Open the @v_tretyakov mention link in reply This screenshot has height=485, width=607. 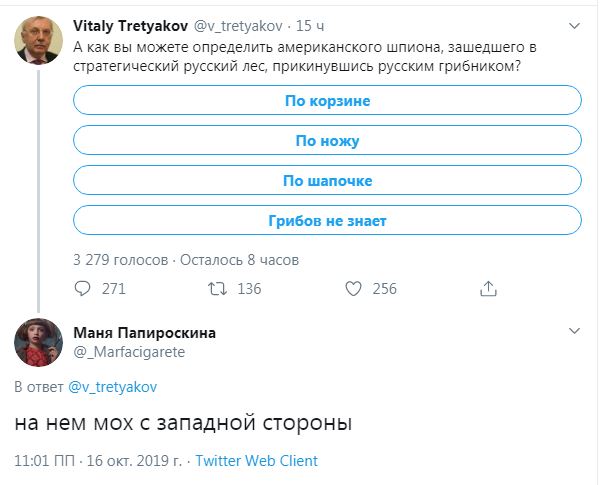pos(112,386)
